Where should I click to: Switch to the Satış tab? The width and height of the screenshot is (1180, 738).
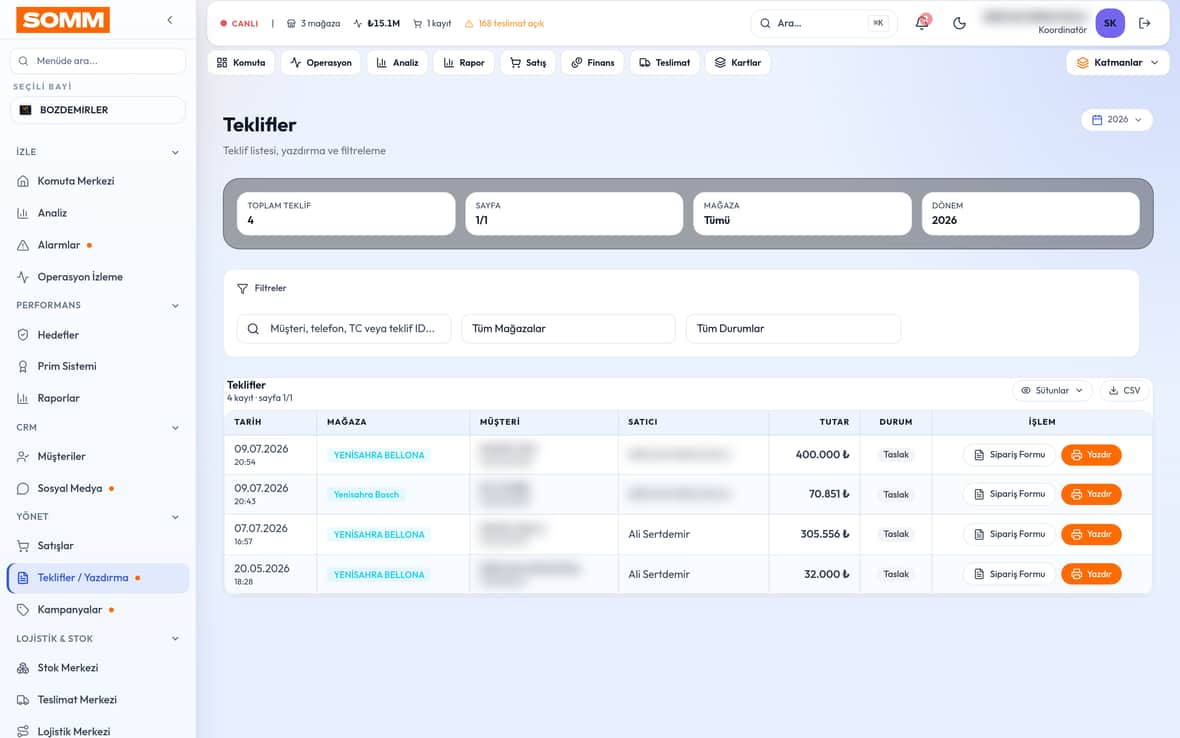[528, 62]
